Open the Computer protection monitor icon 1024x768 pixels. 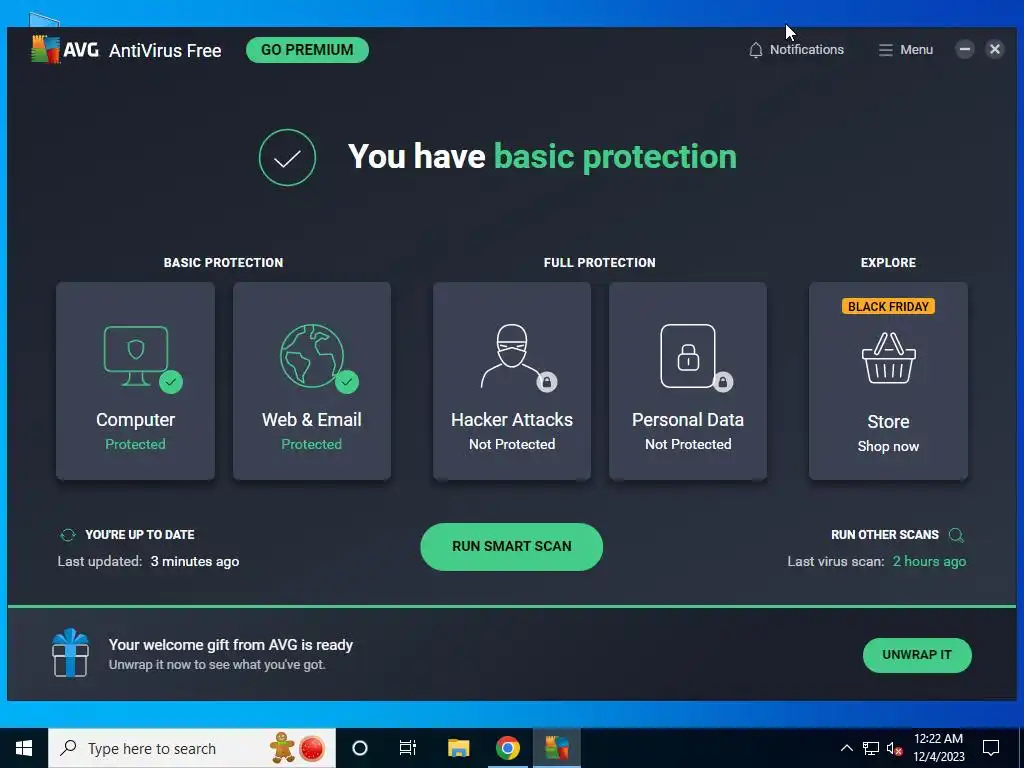tap(136, 355)
